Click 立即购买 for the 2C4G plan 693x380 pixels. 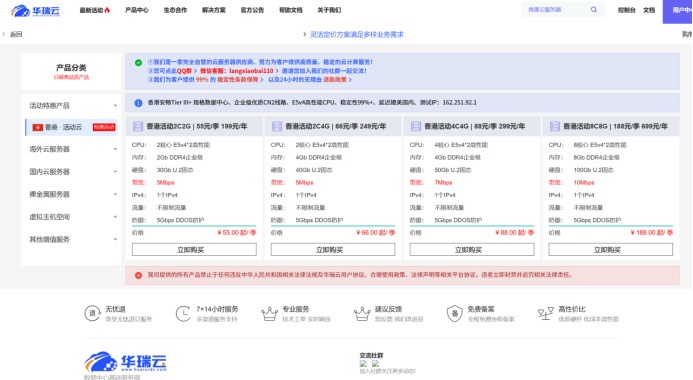click(x=333, y=250)
